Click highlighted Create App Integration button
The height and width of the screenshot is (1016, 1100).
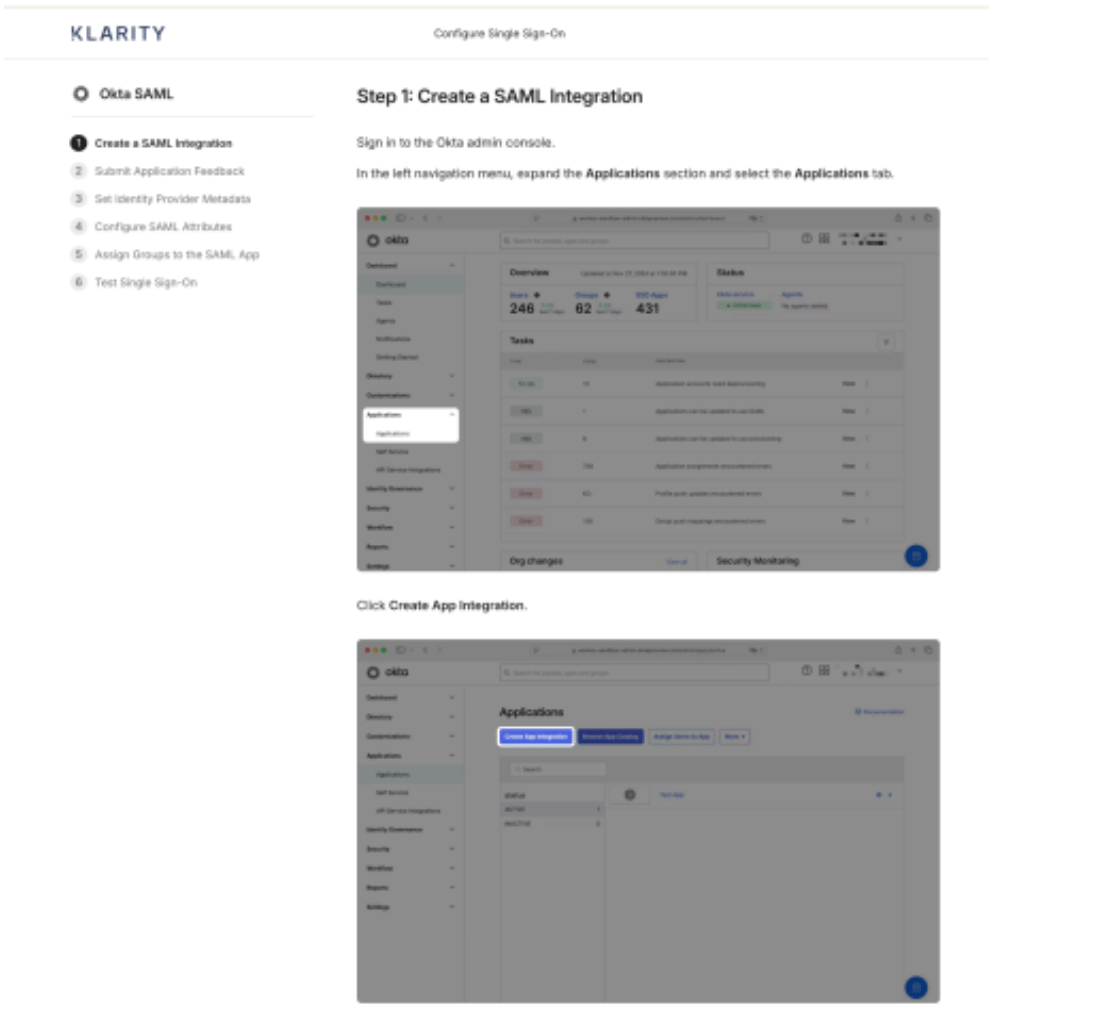coord(536,737)
